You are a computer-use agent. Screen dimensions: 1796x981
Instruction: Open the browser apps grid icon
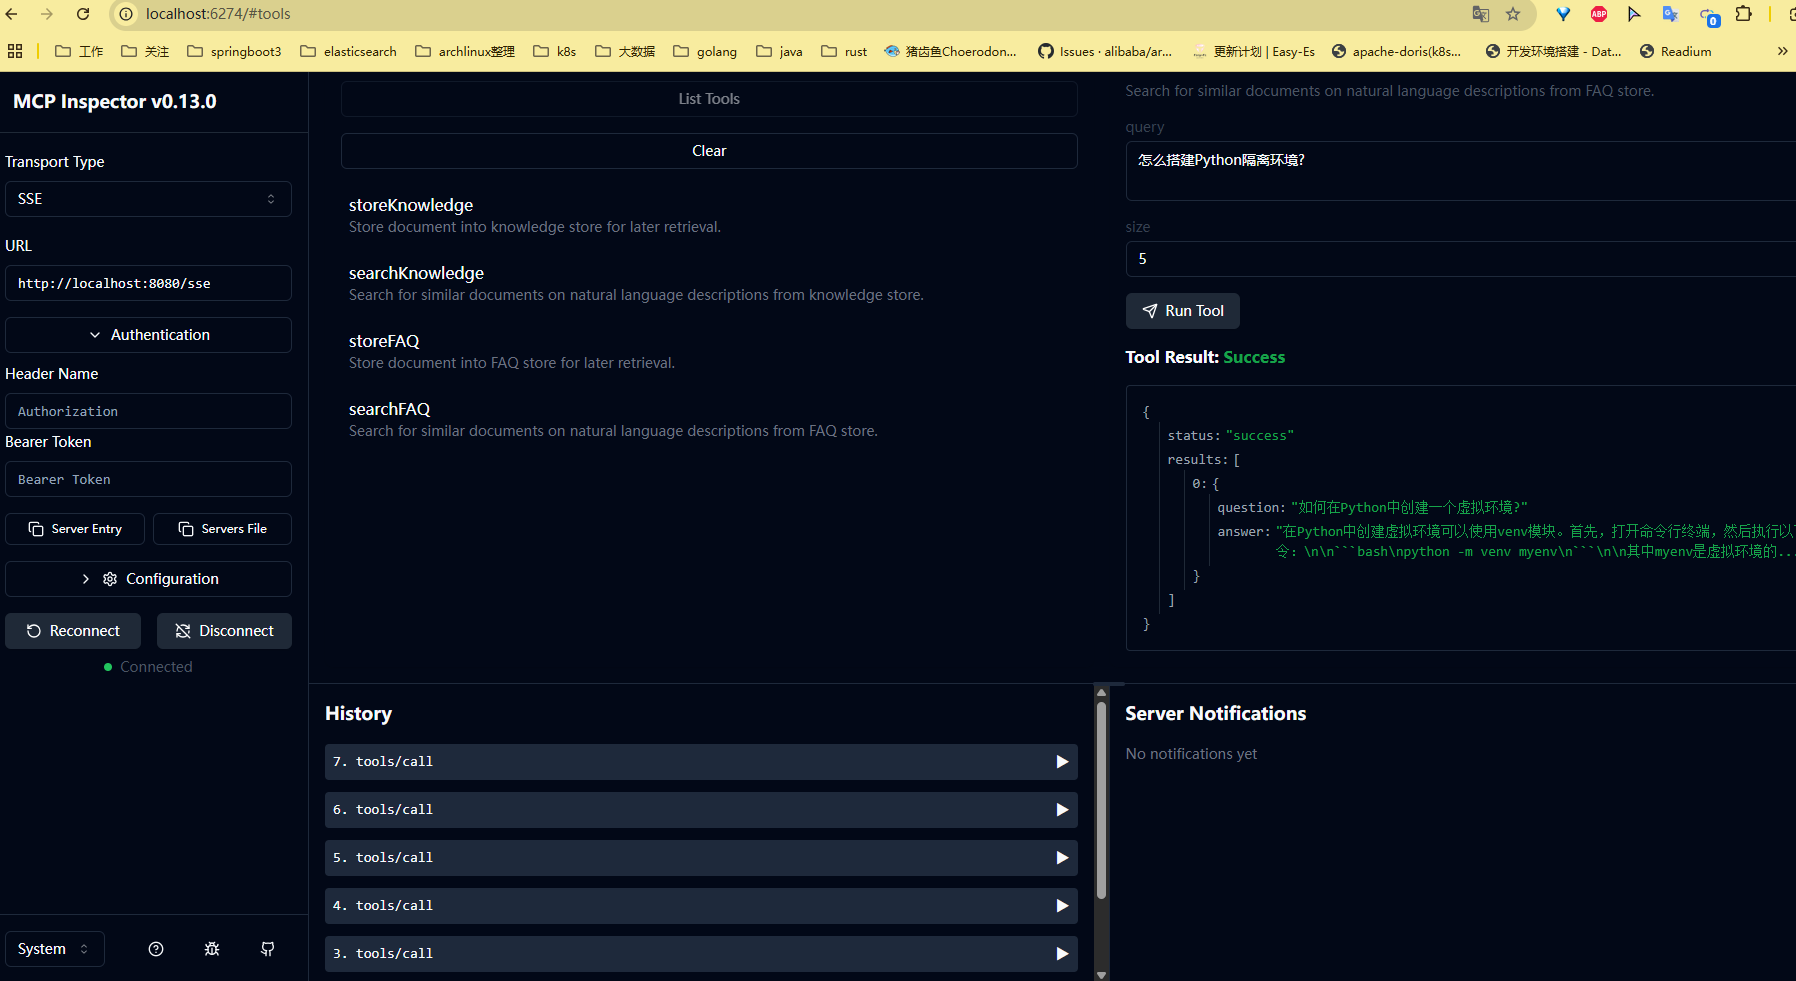coord(15,51)
